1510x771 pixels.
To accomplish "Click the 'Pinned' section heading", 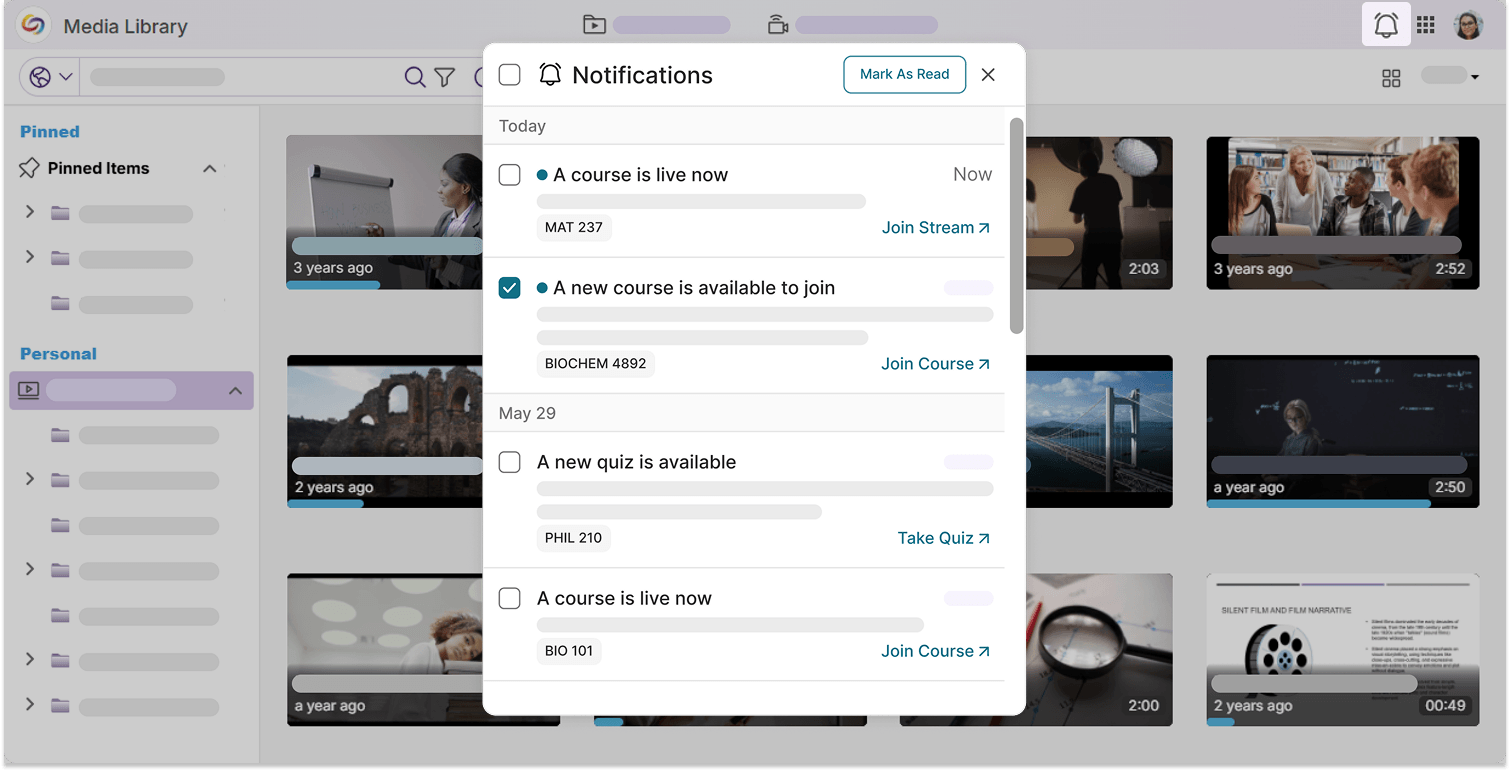I will click(x=50, y=131).
